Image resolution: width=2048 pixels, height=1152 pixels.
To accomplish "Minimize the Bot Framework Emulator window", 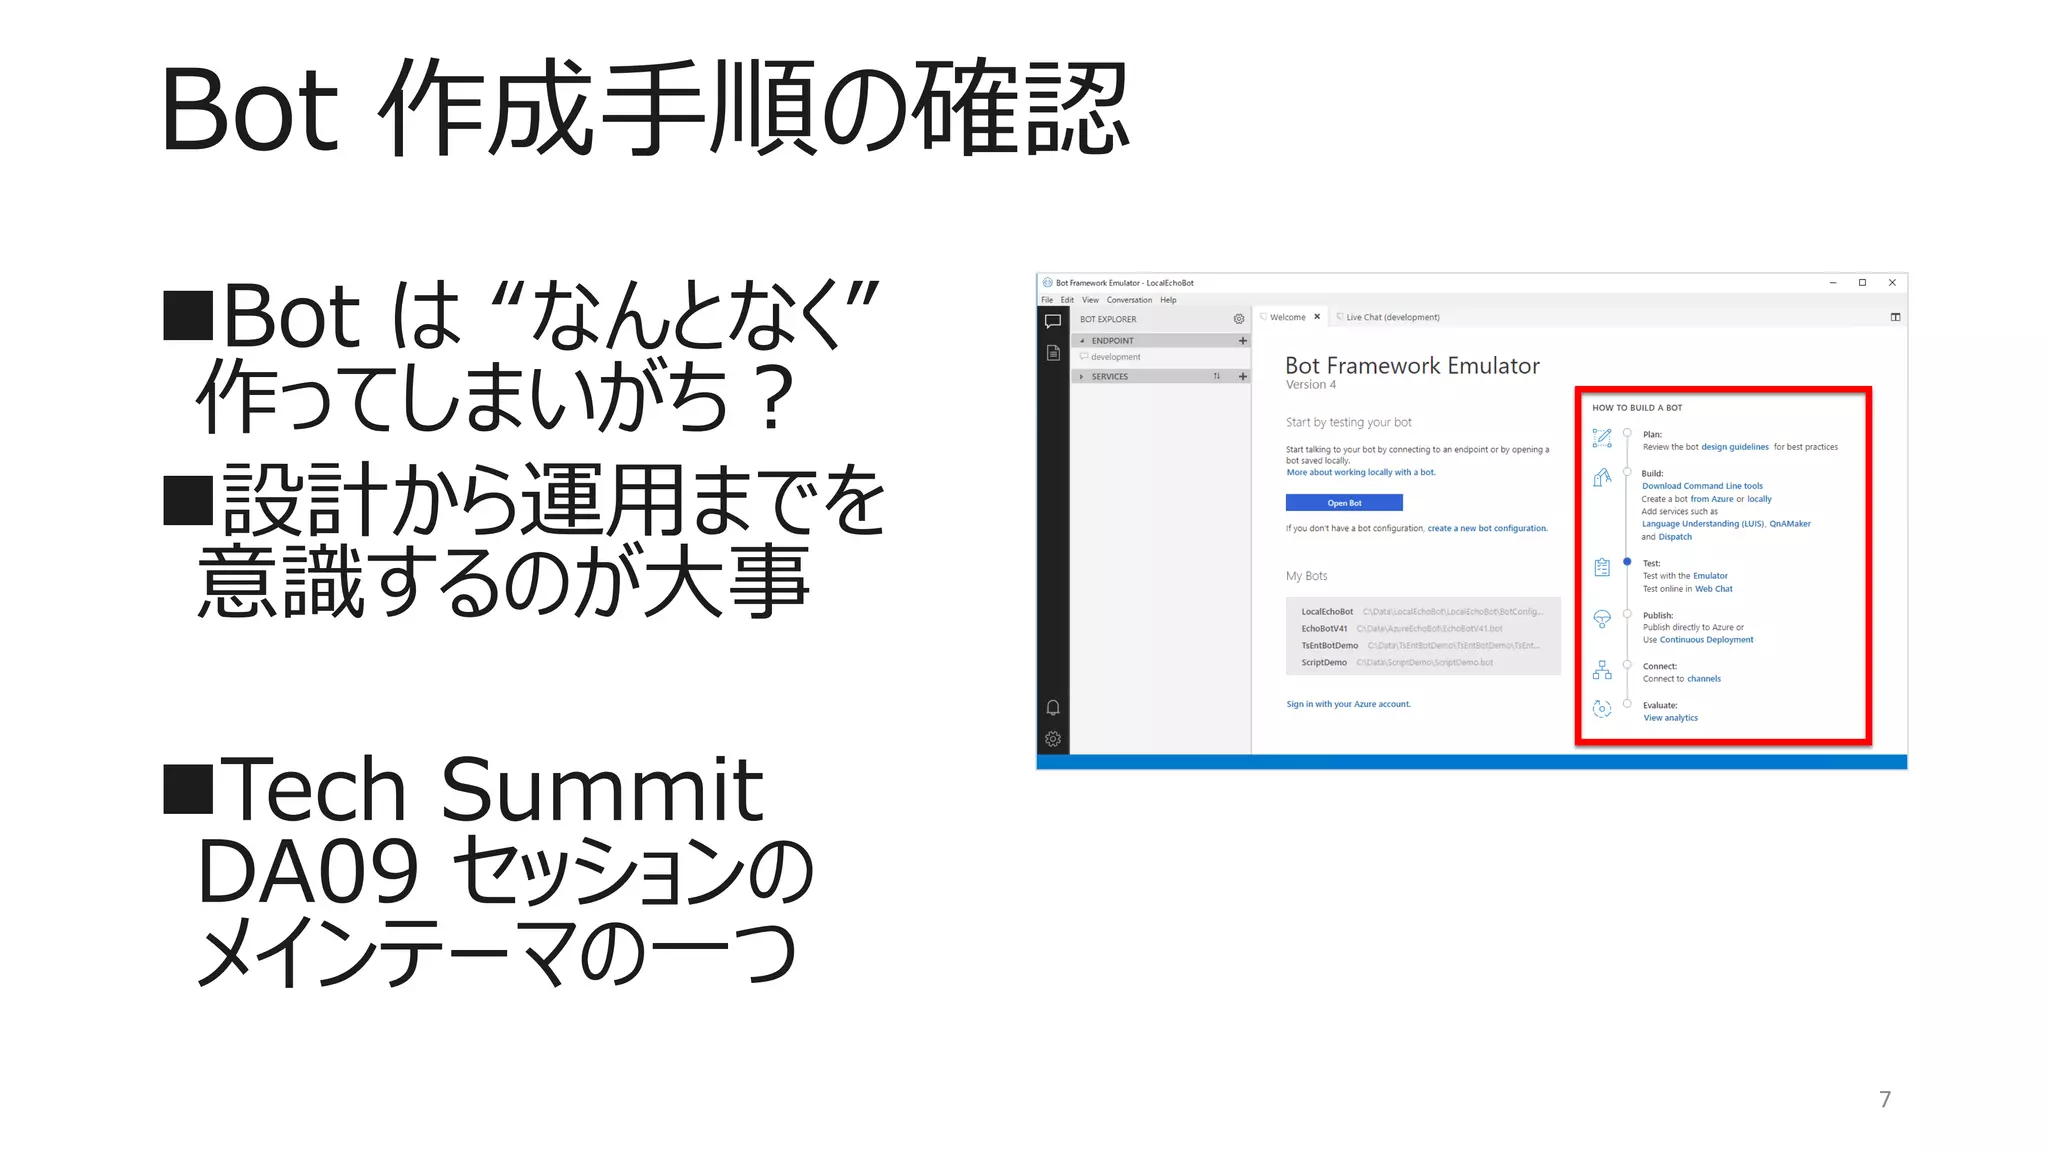I will point(1833,283).
